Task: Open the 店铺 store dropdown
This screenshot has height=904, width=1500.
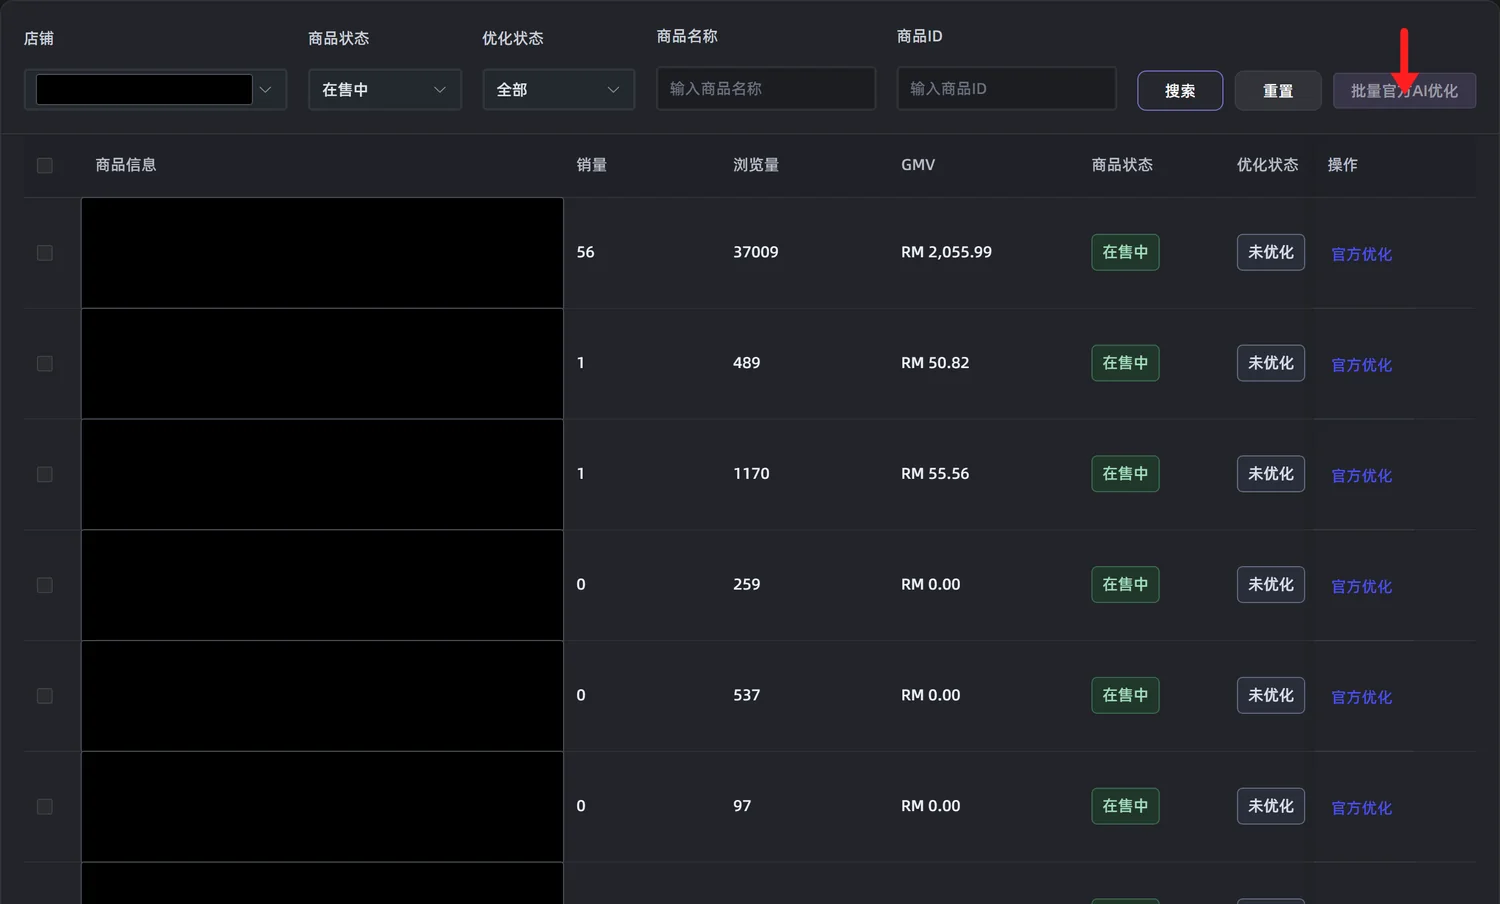Action: point(155,90)
